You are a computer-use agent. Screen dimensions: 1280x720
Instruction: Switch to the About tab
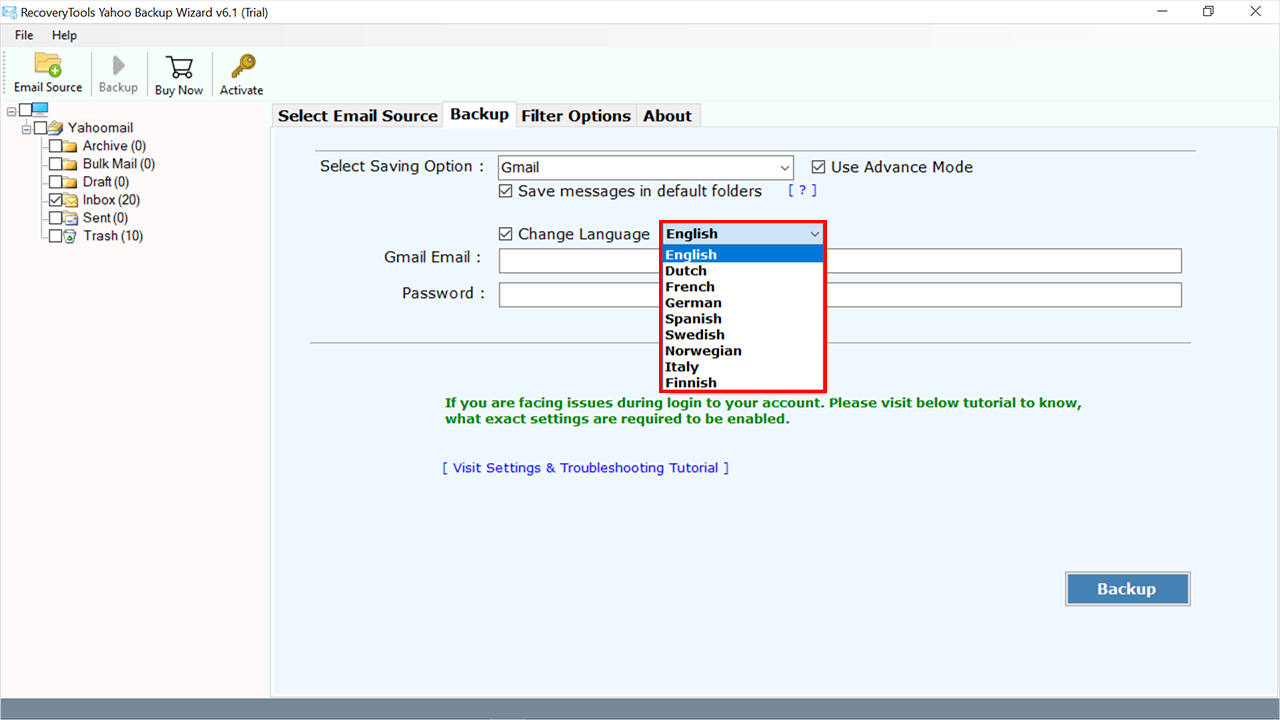667,116
